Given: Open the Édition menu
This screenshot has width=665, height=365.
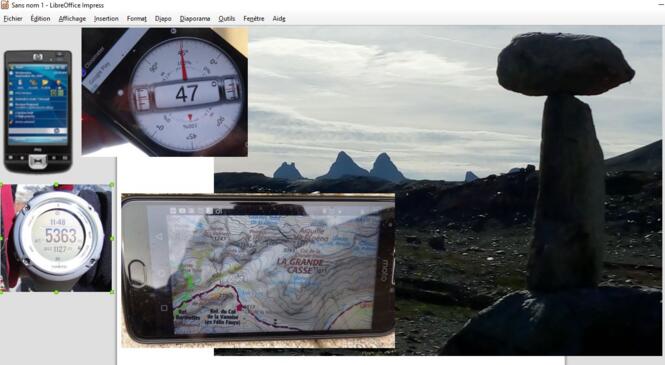Looking at the screenshot, I should pos(40,19).
